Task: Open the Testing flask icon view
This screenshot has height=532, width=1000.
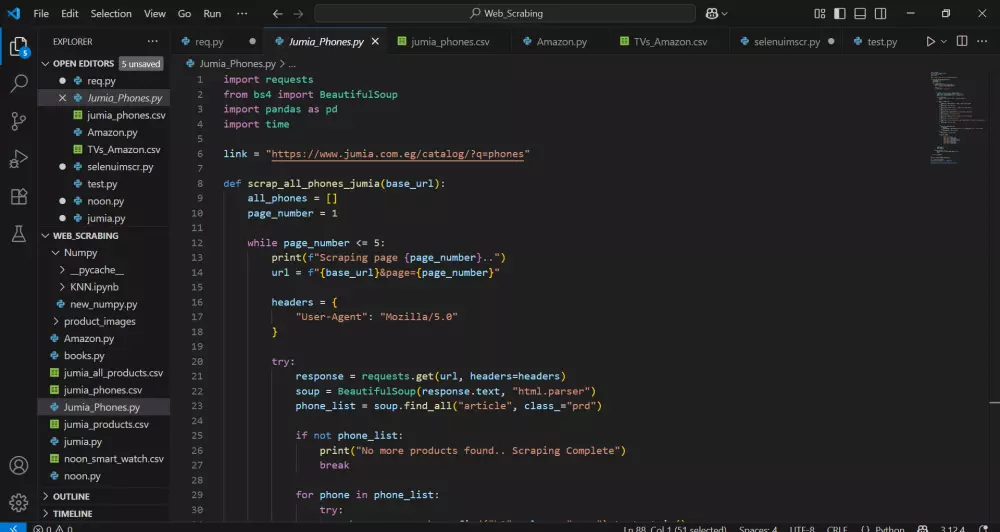Action: click(18, 233)
